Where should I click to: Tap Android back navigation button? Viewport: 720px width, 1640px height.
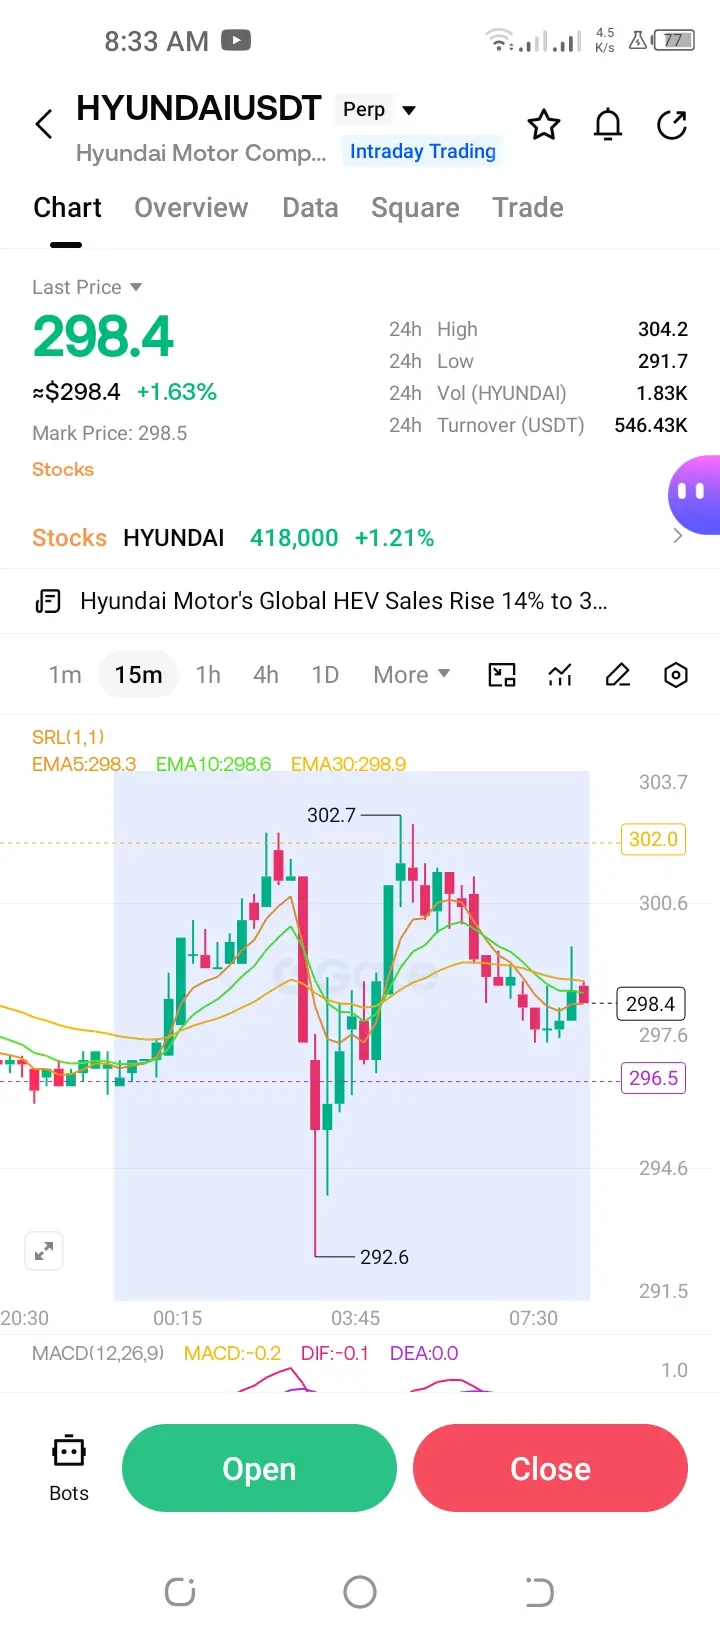[x=540, y=1592]
